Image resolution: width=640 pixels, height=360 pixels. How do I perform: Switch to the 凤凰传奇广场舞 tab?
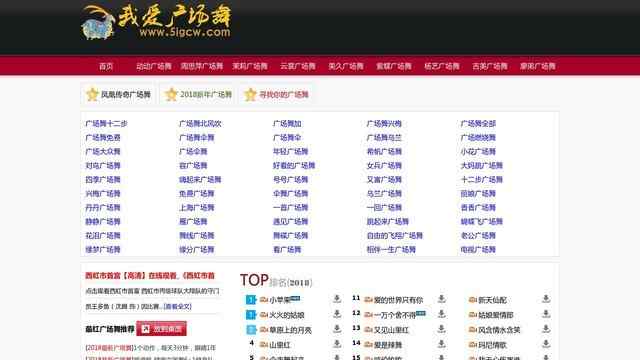click(x=118, y=94)
